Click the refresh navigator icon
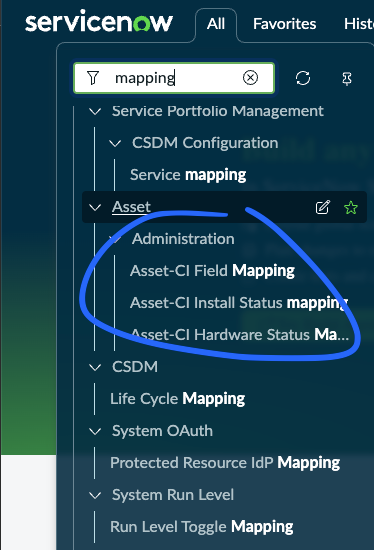Screen dimensions: 374x550 point(303,78)
